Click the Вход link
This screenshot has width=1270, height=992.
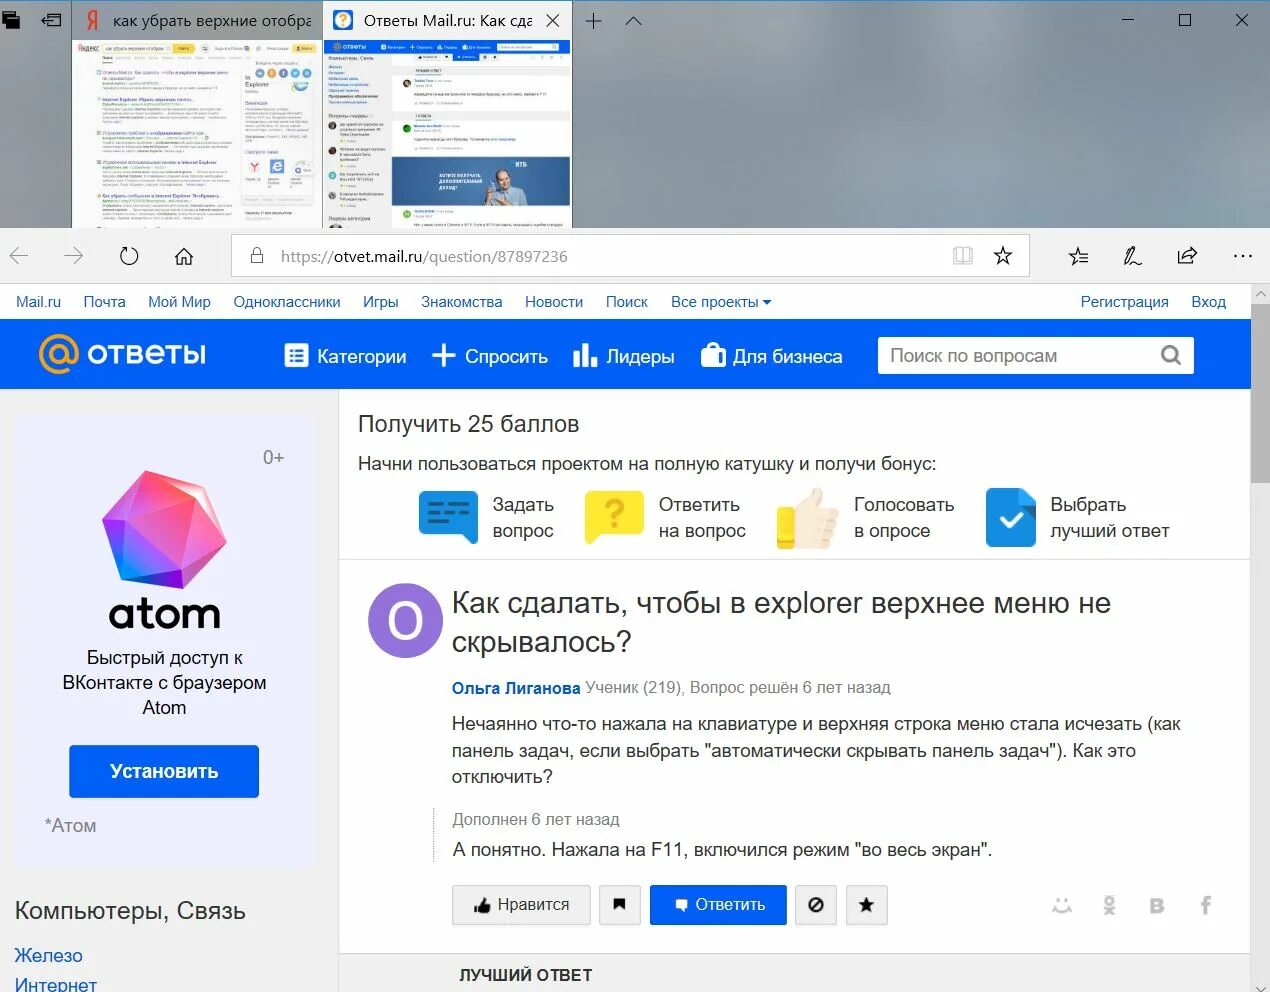tap(1208, 302)
